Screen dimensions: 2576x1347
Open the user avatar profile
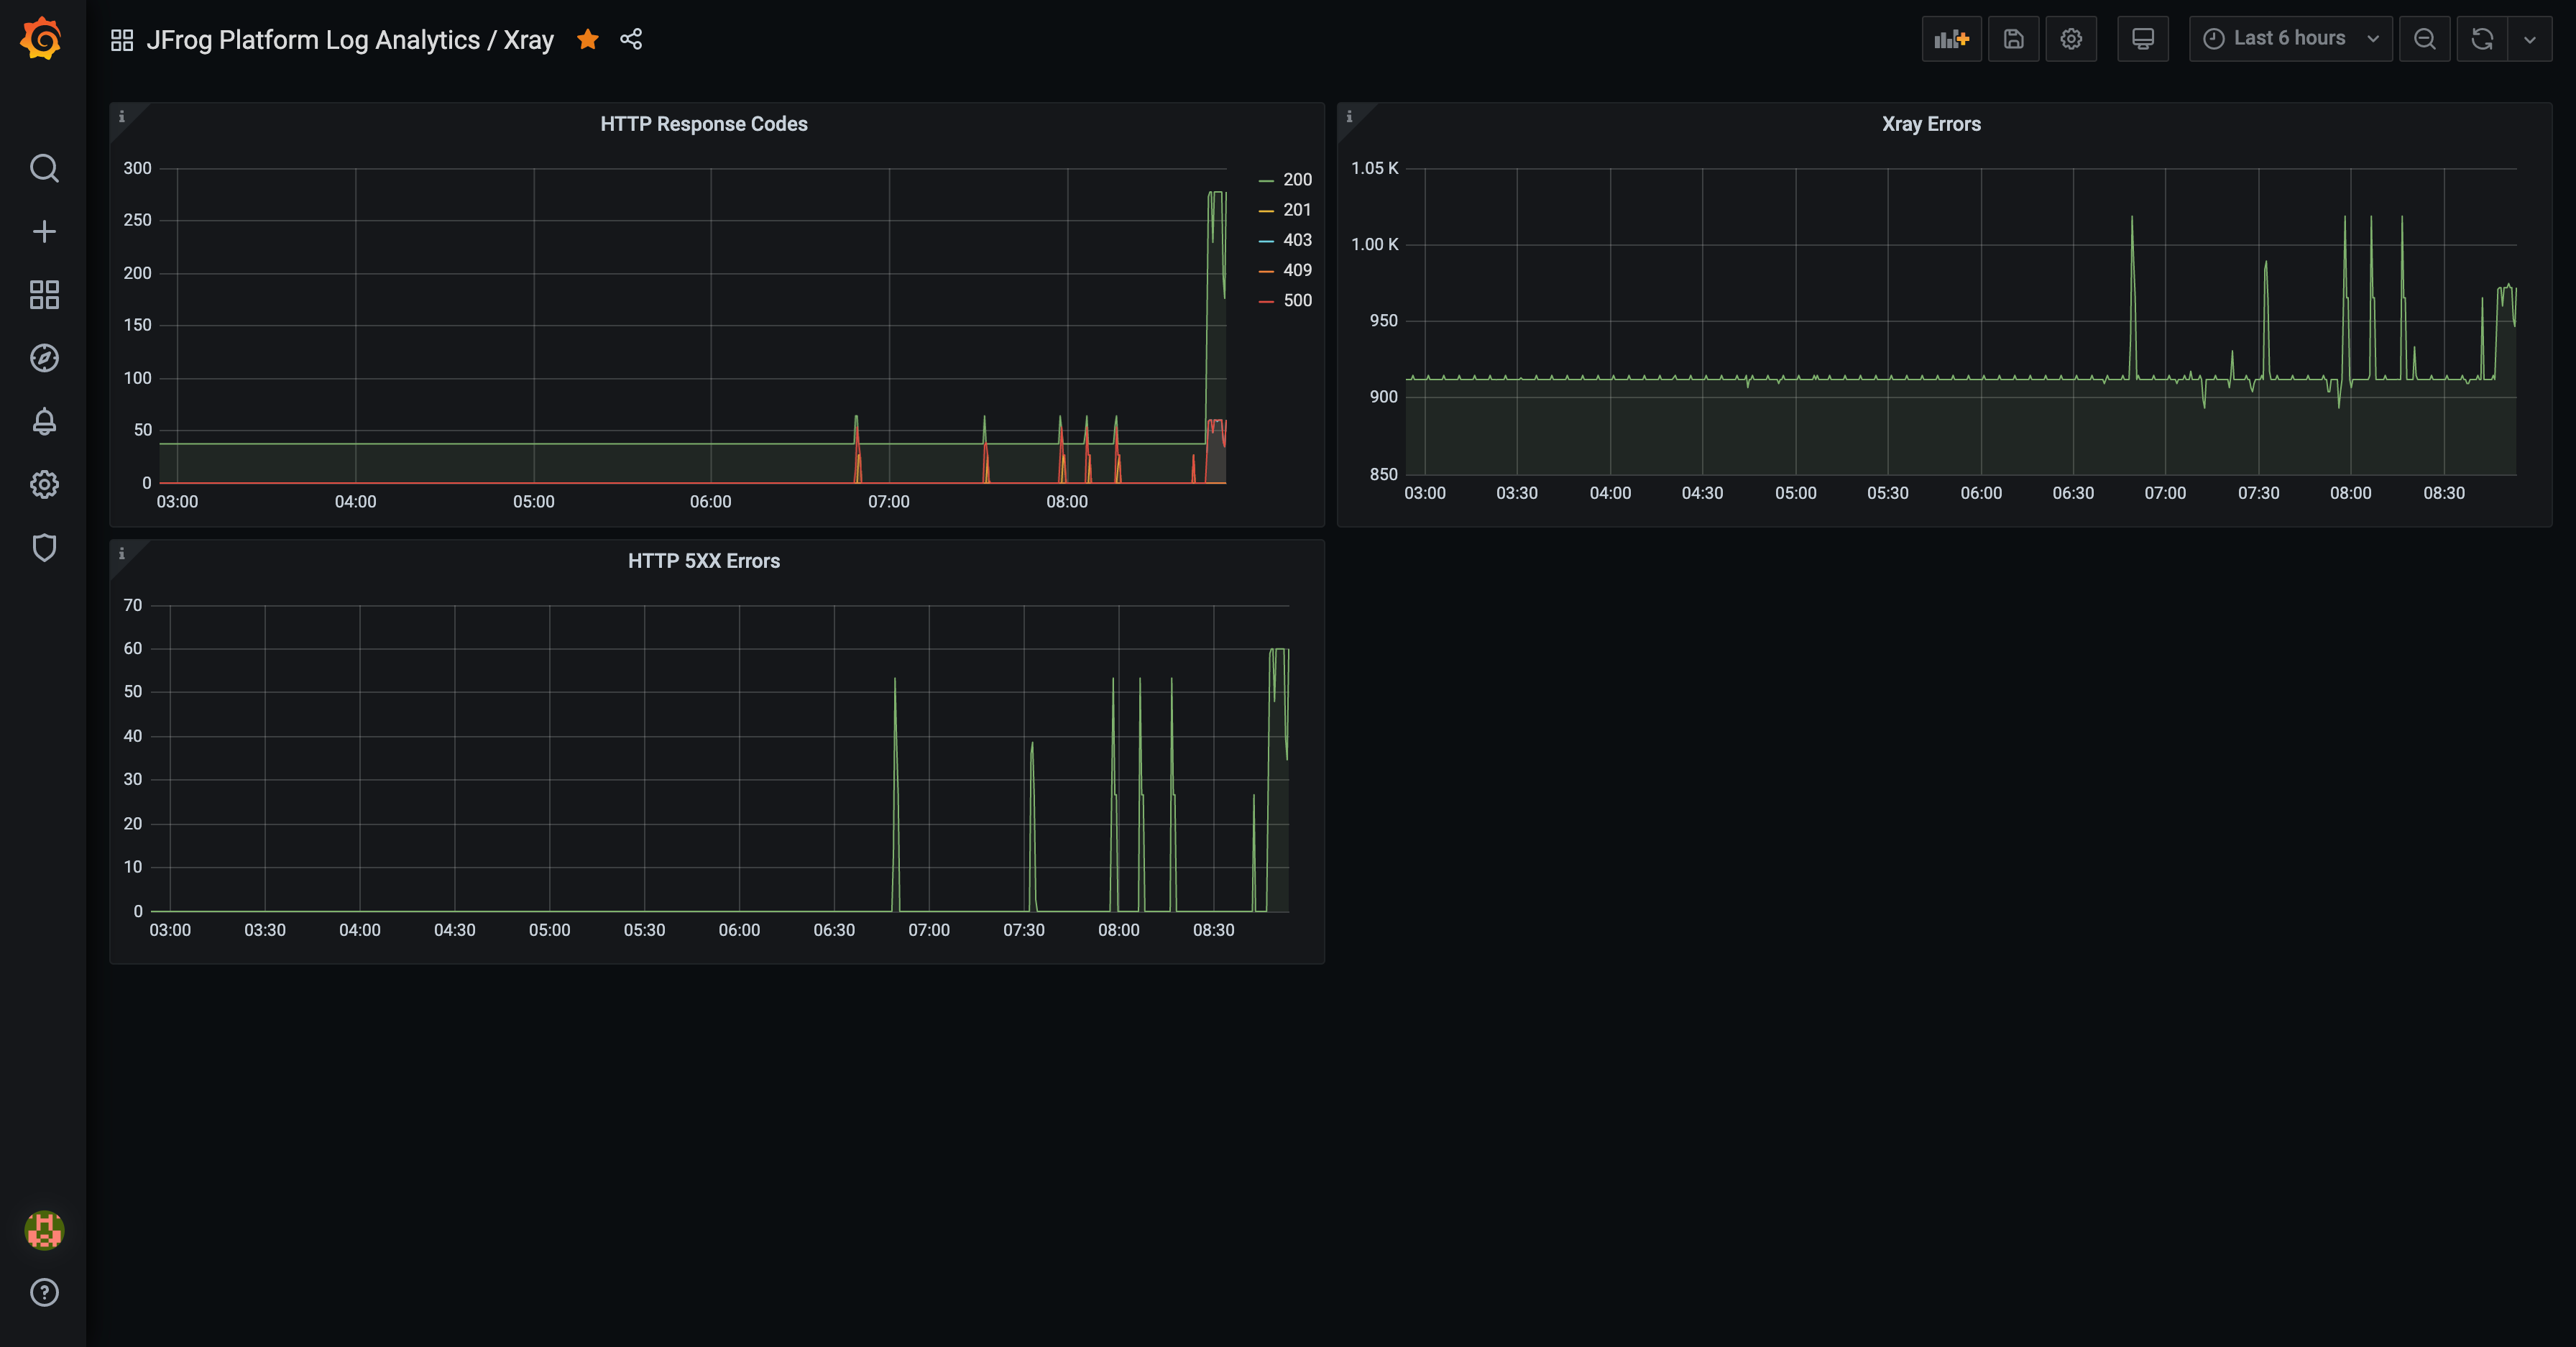tap(44, 1230)
